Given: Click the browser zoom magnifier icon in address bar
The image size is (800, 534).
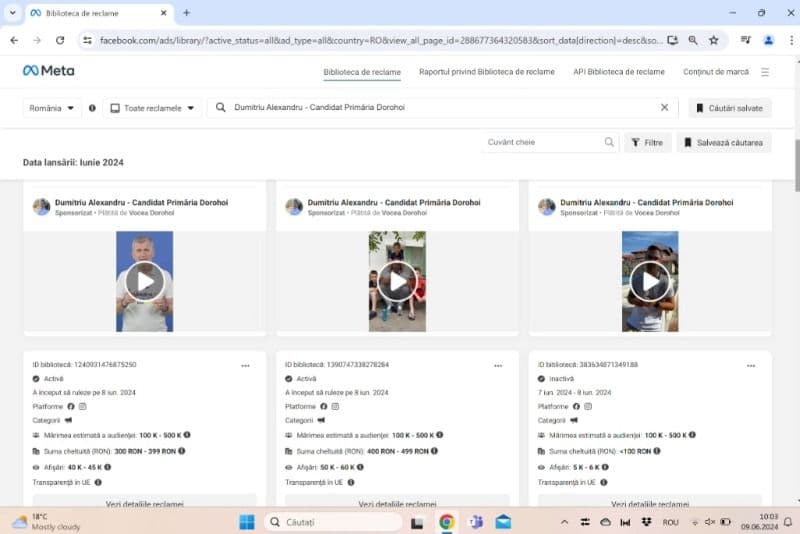Looking at the screenshot, I should click(x=693, y=40).
